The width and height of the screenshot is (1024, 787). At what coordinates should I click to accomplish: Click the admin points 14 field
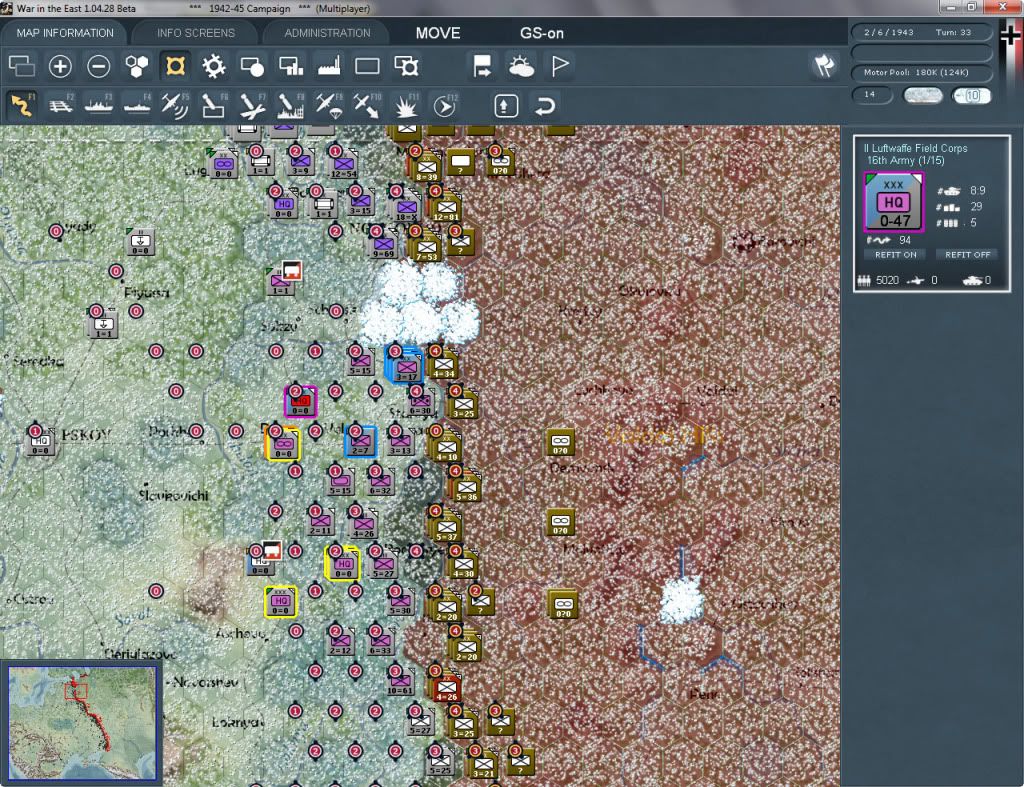(x=871, y=95)
